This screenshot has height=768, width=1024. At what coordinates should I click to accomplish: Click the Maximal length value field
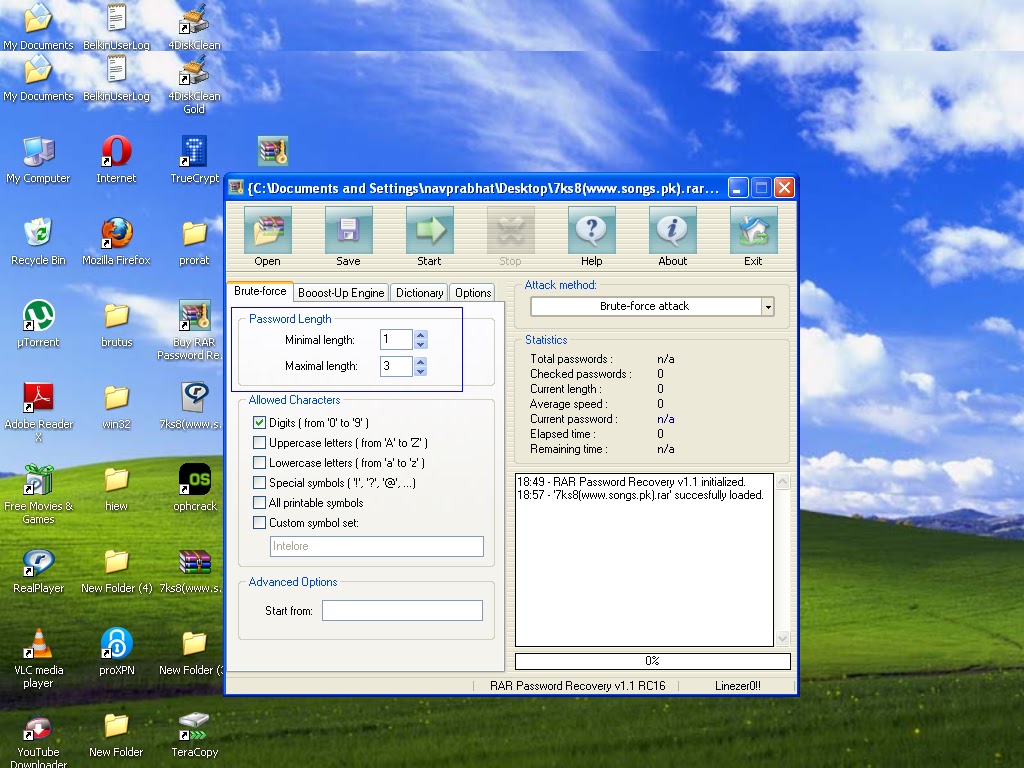tap(396, 366)
